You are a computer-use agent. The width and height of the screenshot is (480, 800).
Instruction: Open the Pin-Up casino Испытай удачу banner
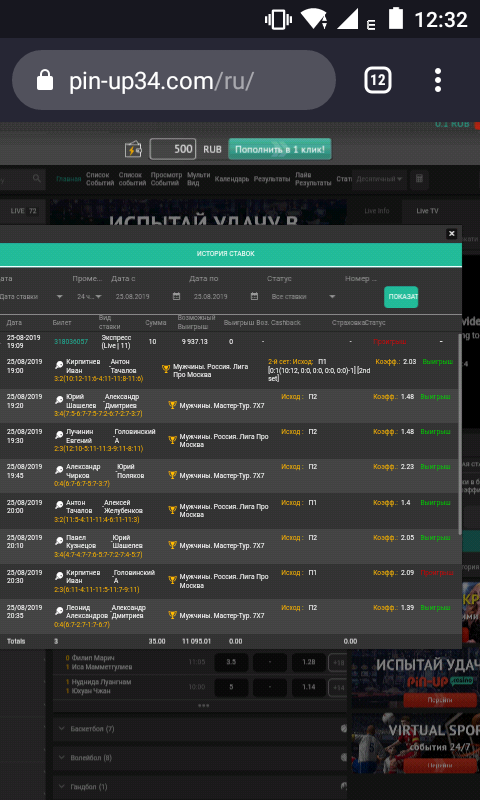[x=416, y=680]
